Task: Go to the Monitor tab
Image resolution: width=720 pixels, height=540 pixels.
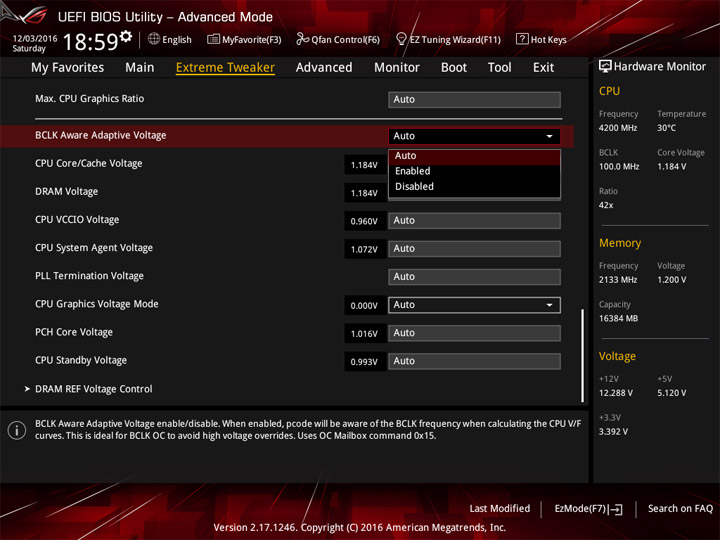Action: [x=397, y=68]
